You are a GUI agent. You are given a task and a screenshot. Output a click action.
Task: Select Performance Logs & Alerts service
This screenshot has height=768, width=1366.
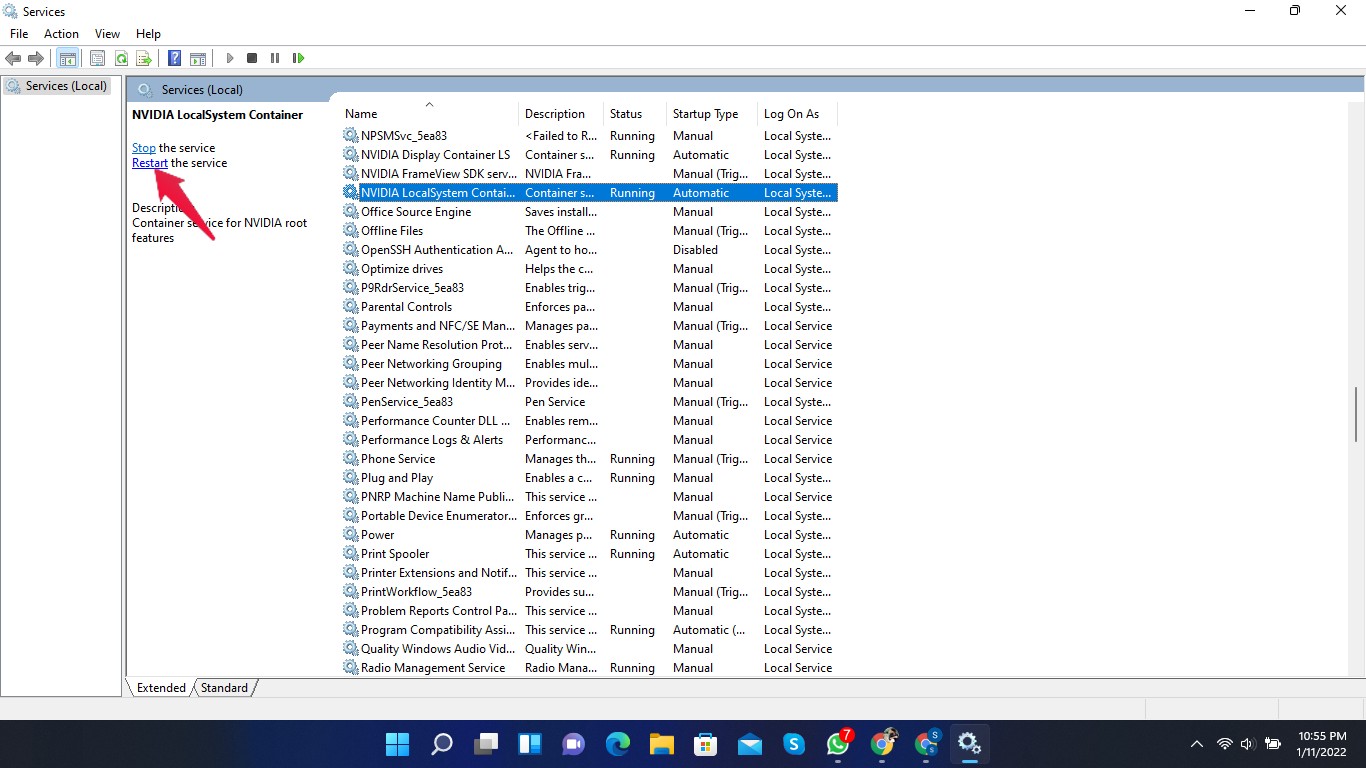pyautogui.click(x=590, y=440)
